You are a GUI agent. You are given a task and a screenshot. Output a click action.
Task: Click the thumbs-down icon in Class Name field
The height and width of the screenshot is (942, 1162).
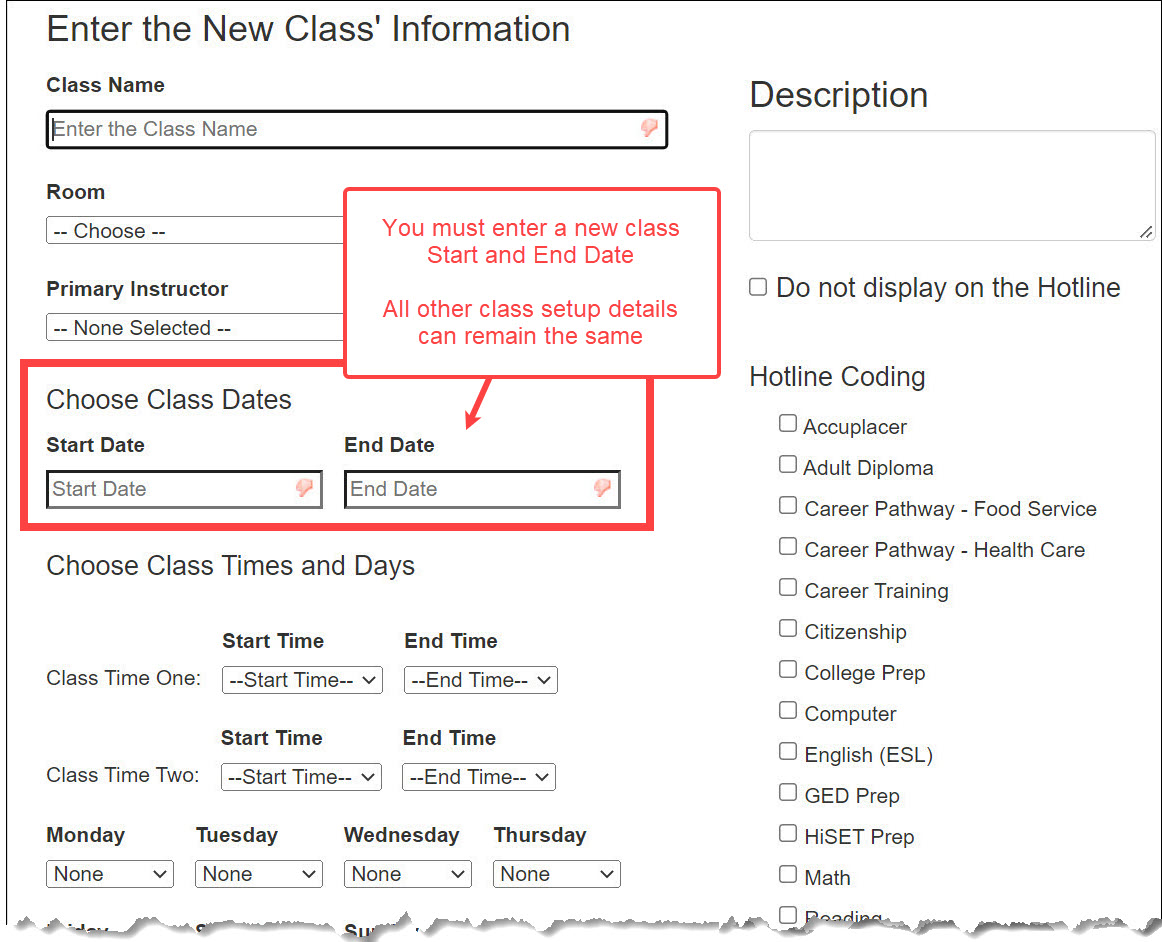point(651,130)
